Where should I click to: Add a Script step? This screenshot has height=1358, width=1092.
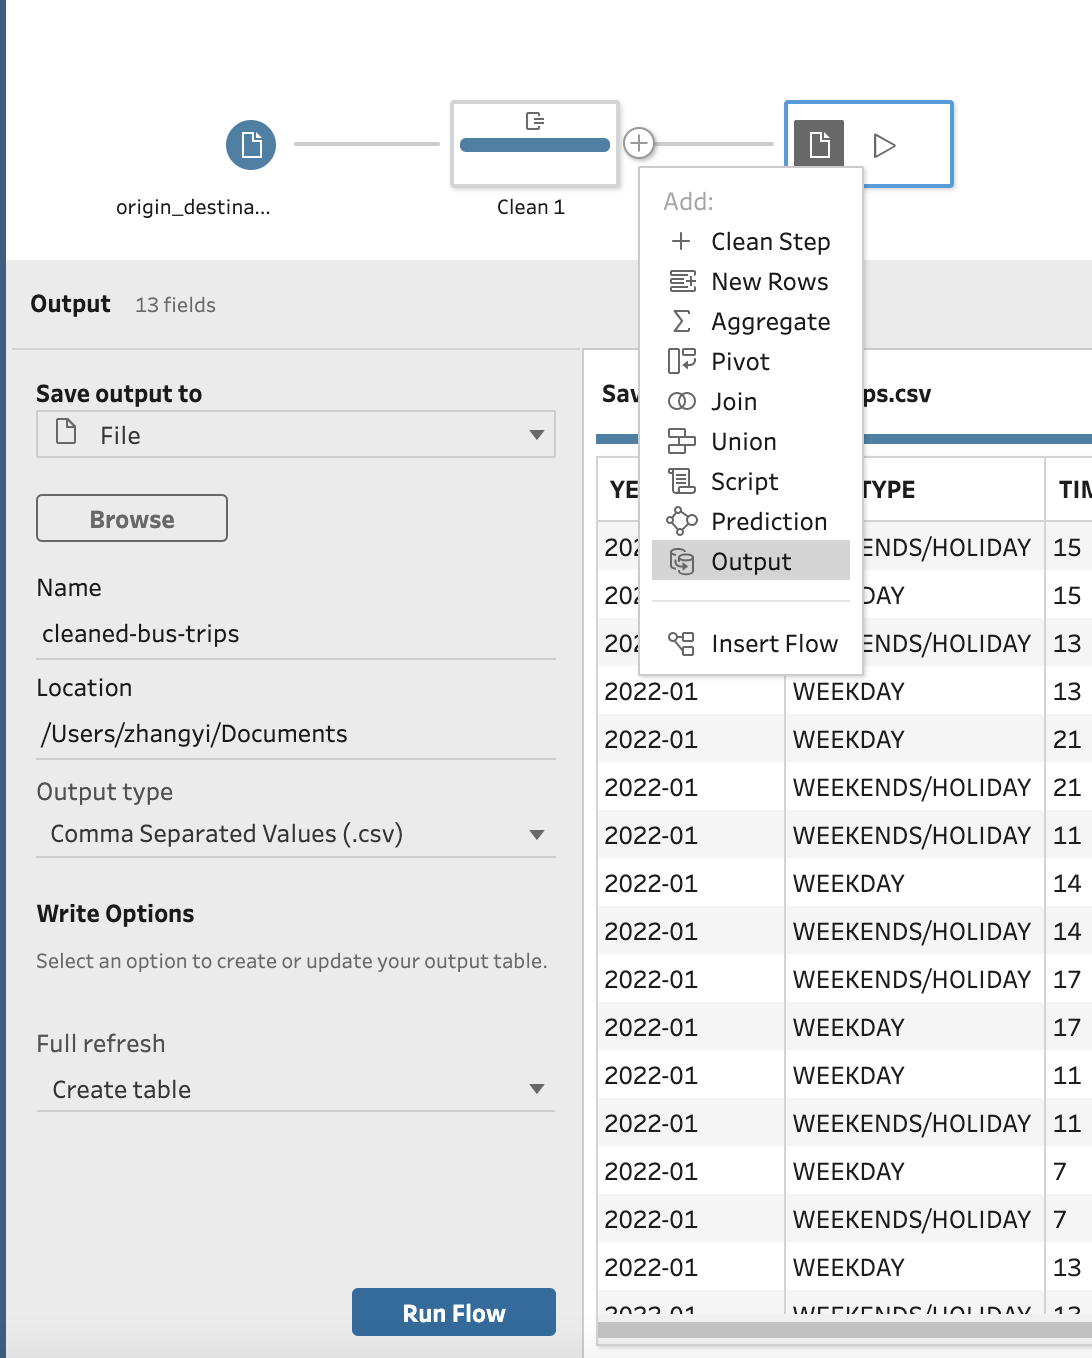coord(743,482)
